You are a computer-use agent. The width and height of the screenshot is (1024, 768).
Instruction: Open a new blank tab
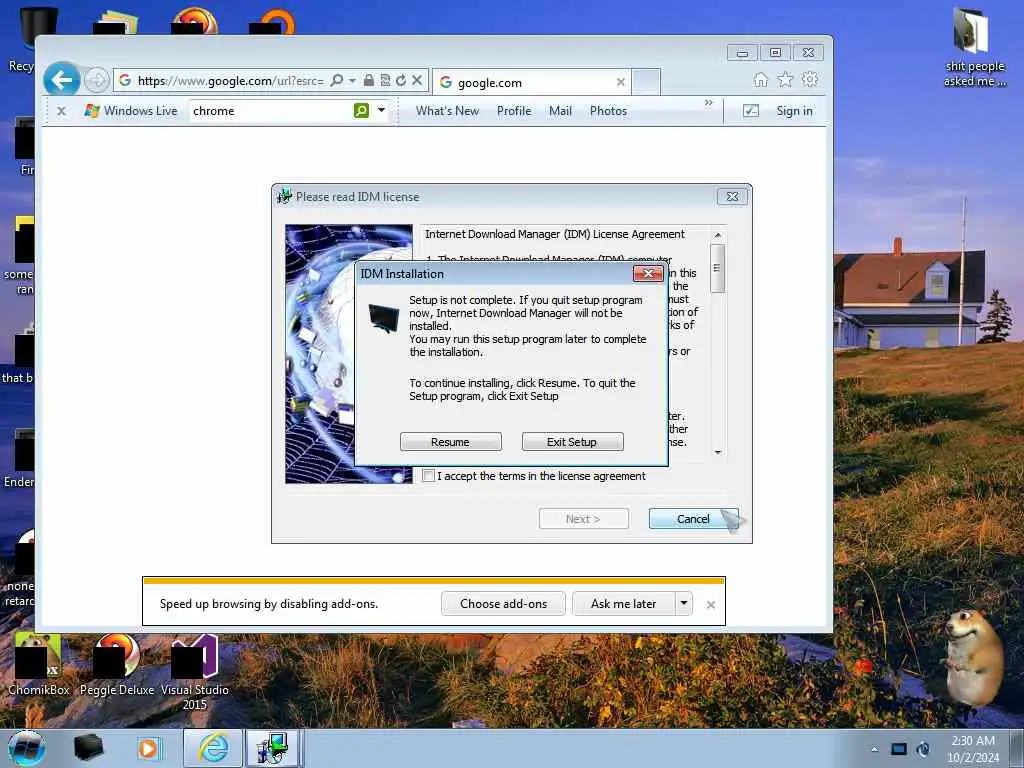point(647,82)
